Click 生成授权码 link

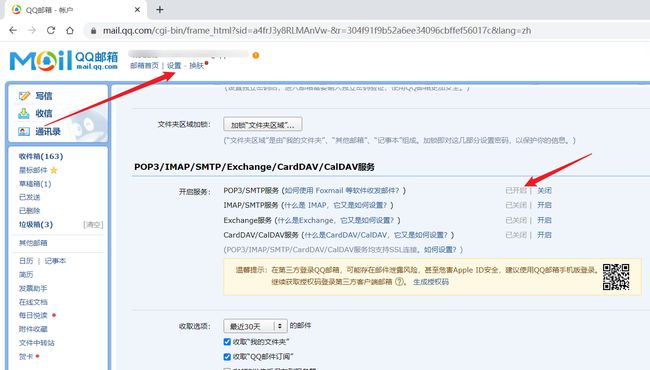(431, 282)
